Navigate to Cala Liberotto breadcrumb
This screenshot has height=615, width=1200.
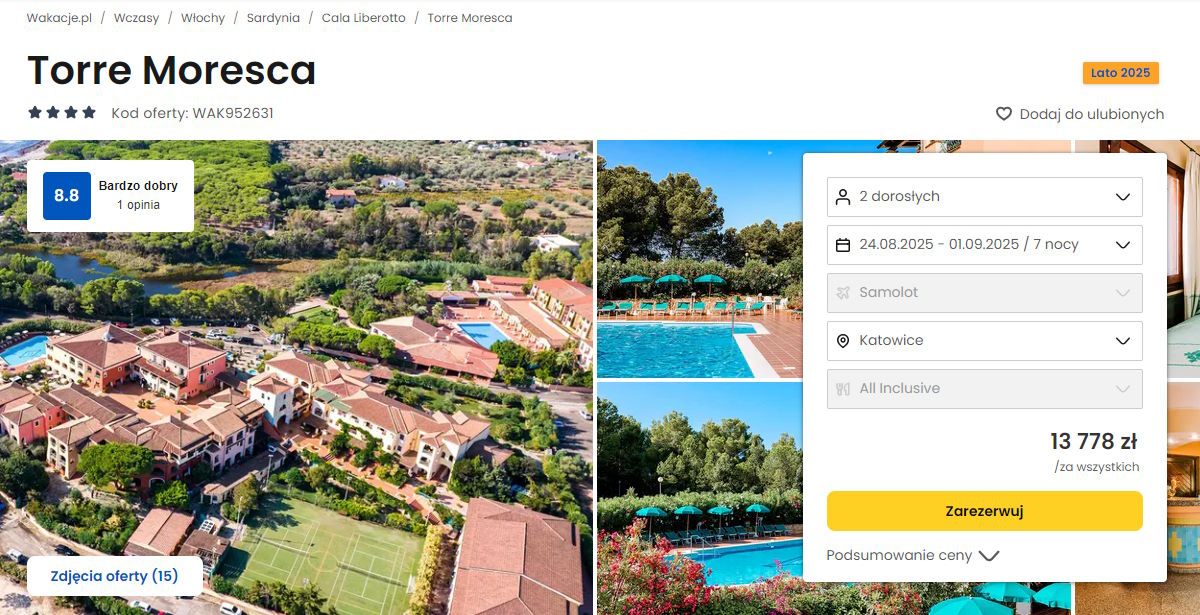pyautogui.click(x=364, y=18)
